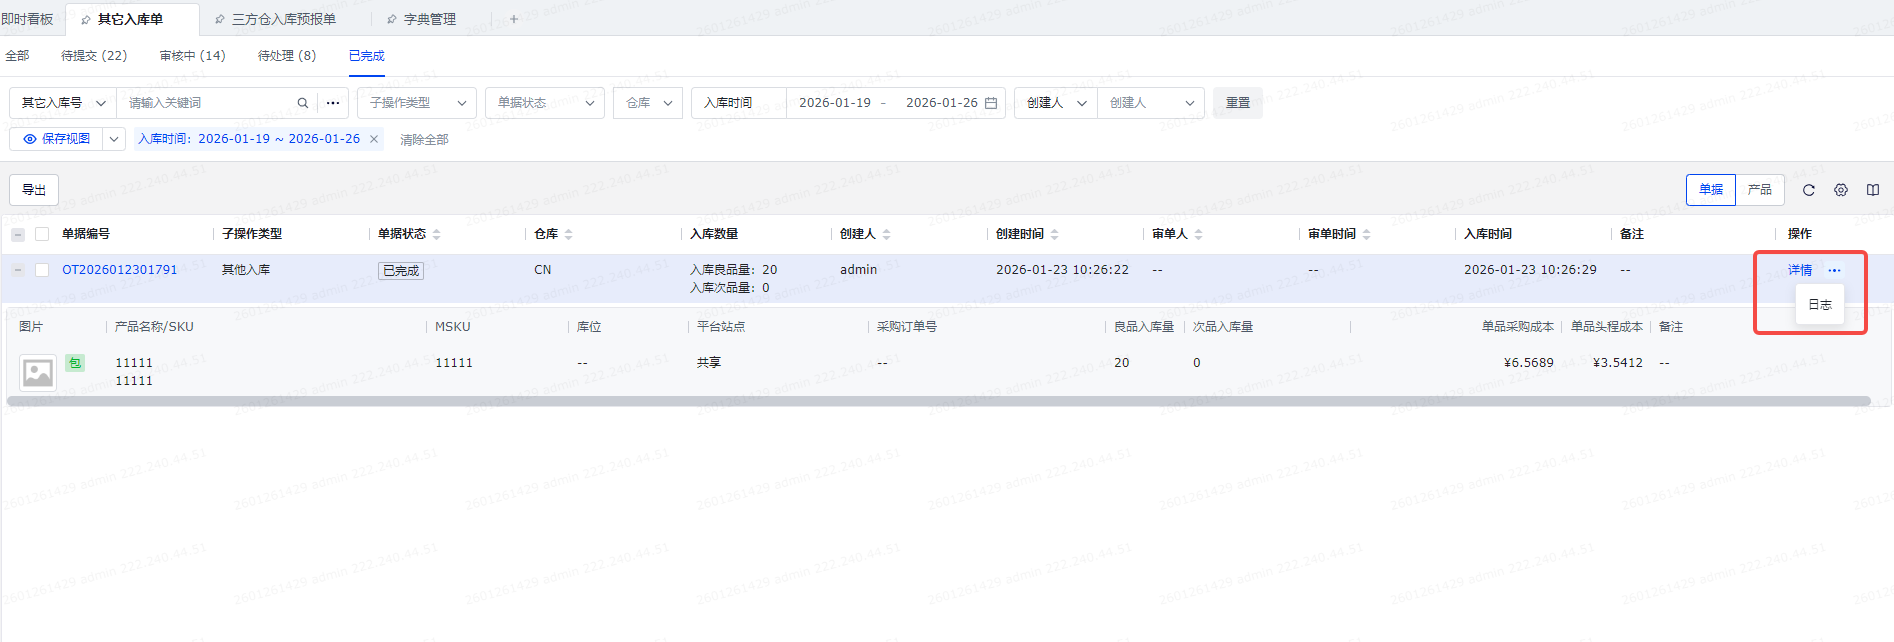This screenshot has height=642, width=1894.
Task: Click the 共享 platform site cell
Action: click(709, 363)
